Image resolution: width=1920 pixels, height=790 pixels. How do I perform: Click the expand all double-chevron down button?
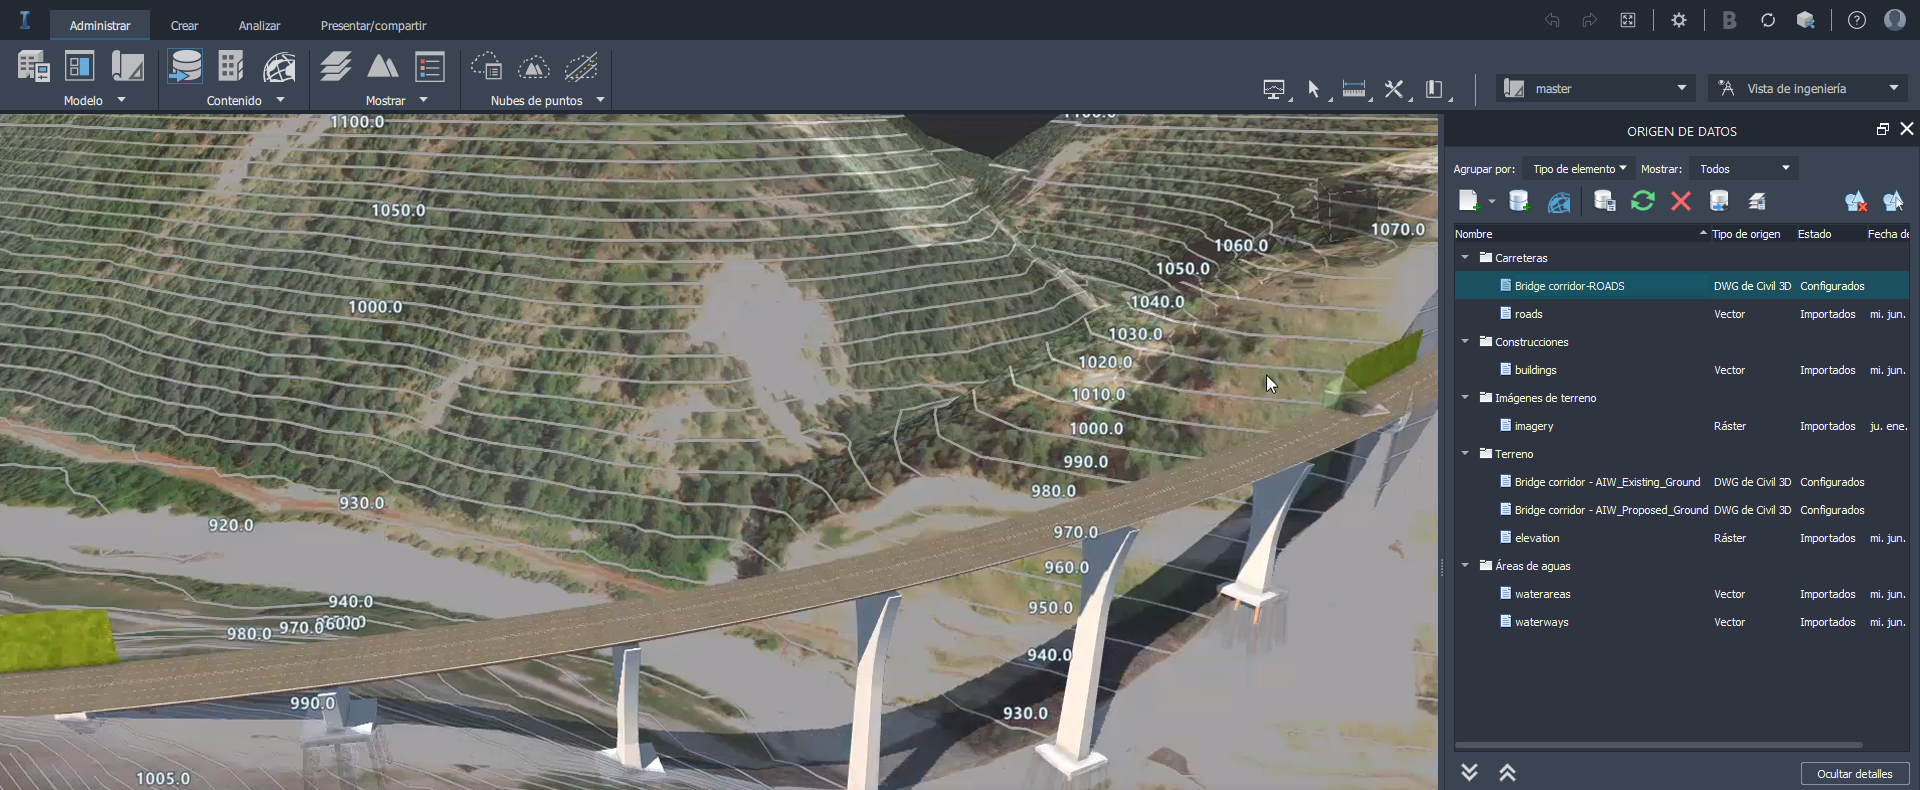1469,772
